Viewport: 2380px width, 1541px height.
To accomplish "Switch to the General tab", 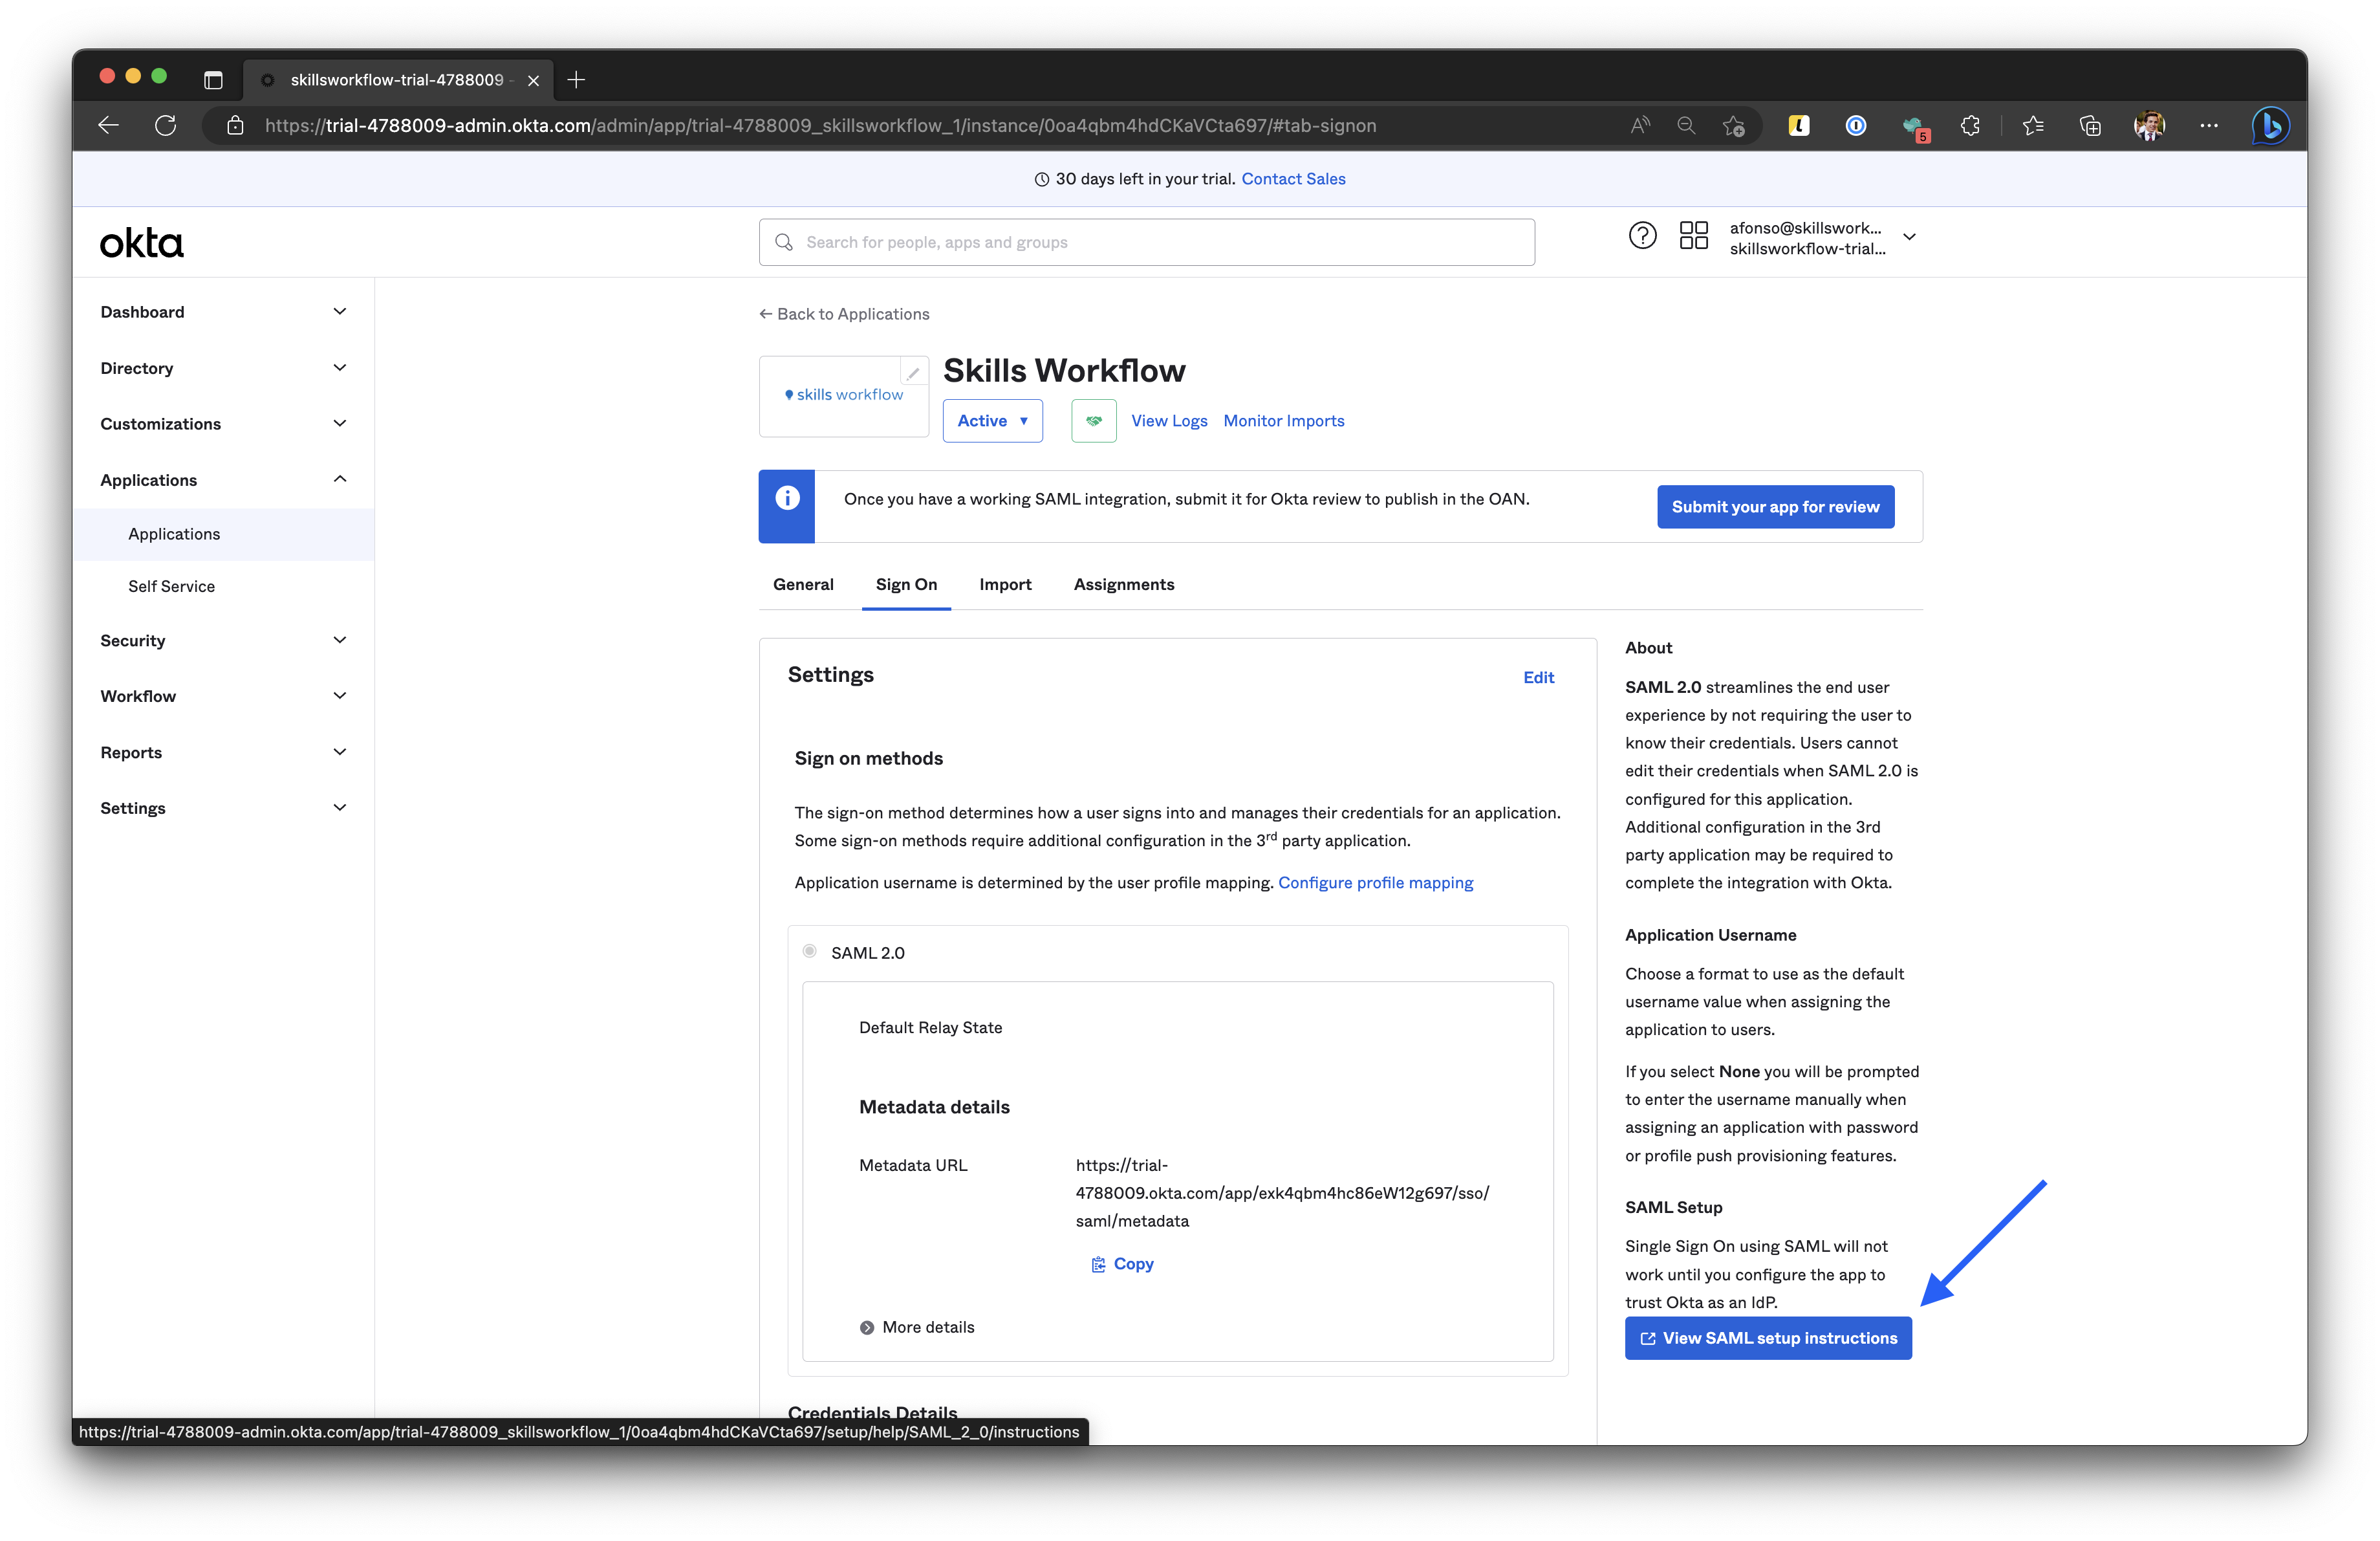I will [x=803, y=584].
